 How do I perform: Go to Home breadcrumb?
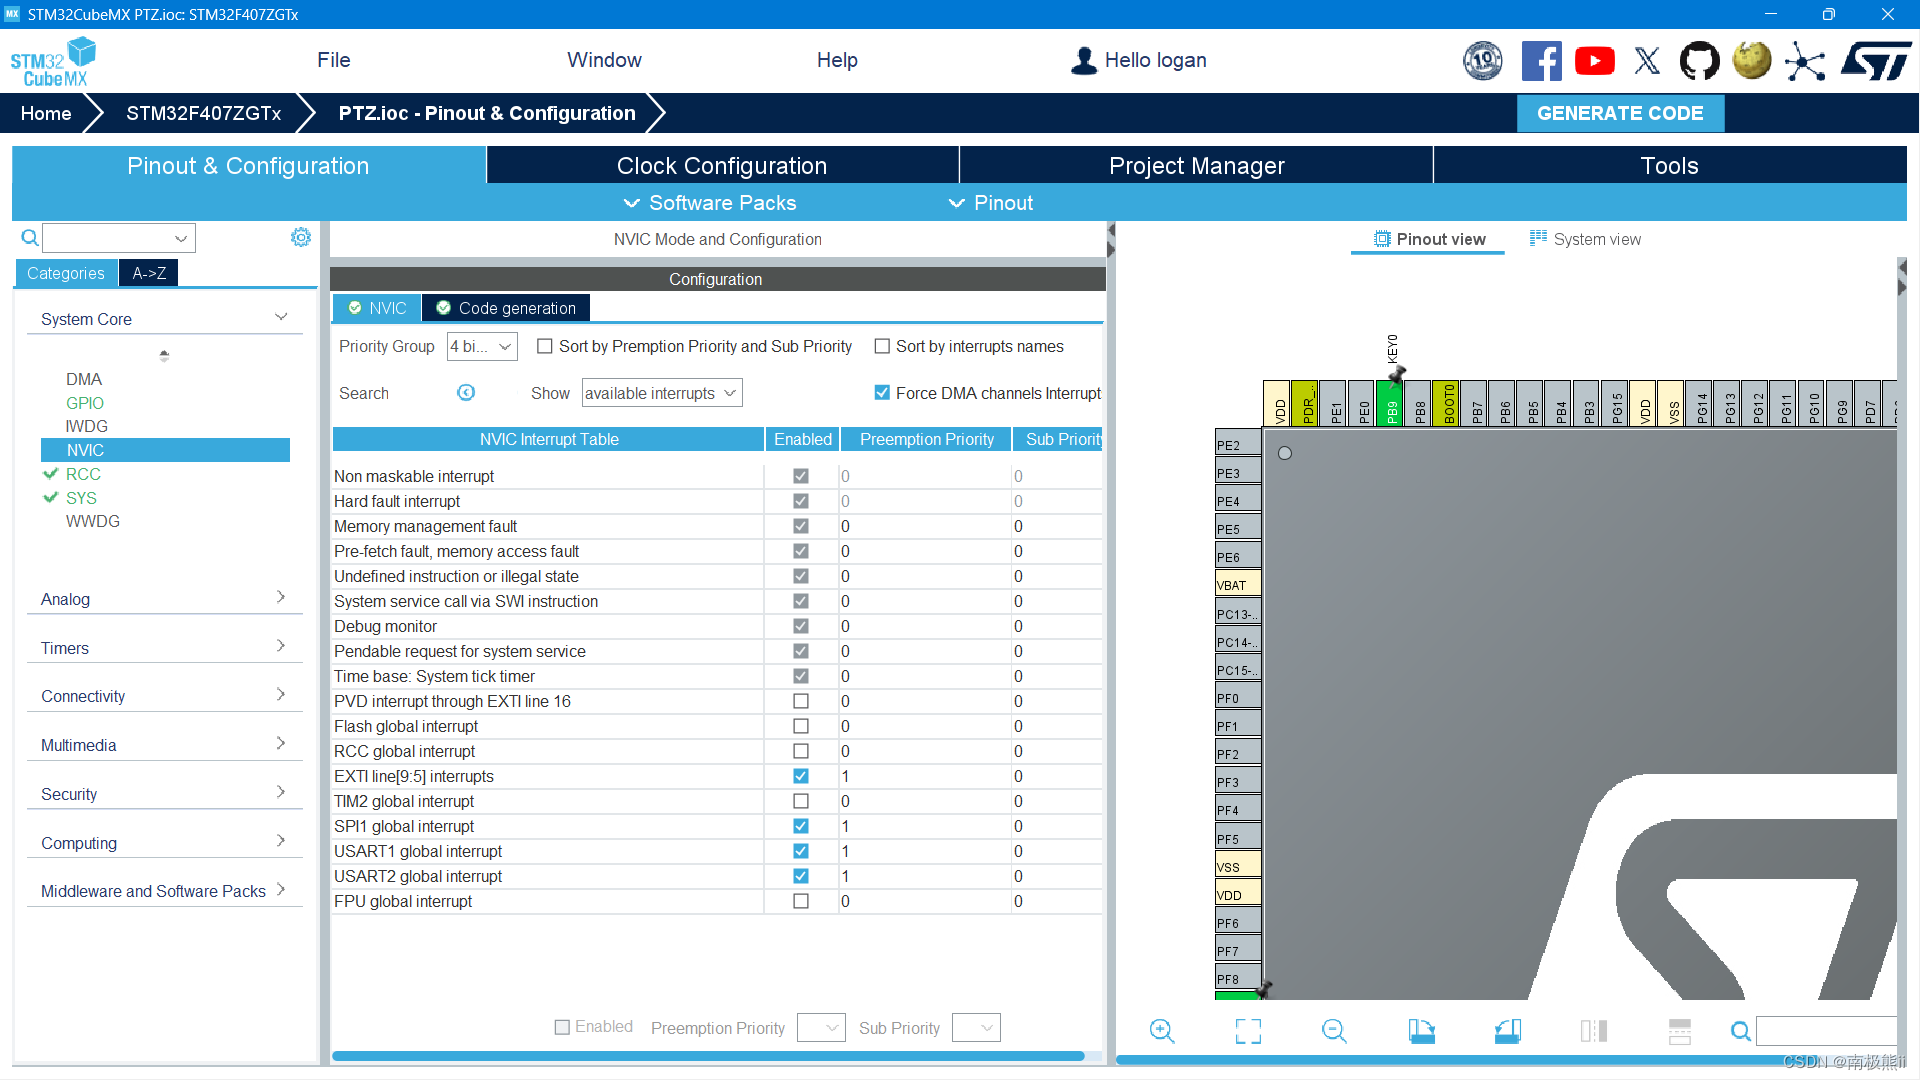tap(46, 113)
